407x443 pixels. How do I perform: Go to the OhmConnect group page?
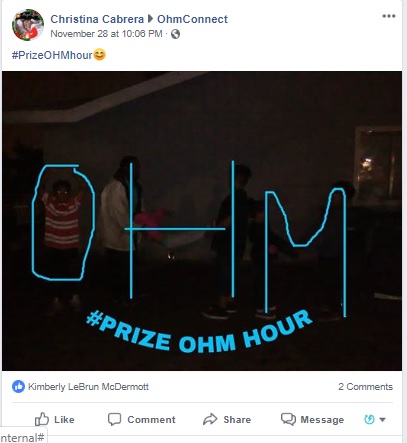pyautogui.click(x=192, y=19)
